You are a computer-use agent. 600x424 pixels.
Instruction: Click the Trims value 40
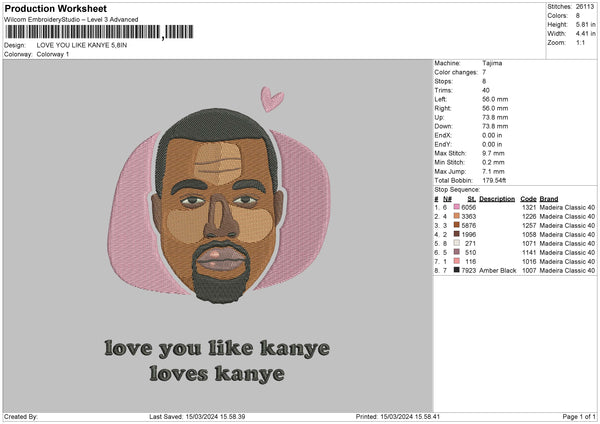click(x=486, y=90)
